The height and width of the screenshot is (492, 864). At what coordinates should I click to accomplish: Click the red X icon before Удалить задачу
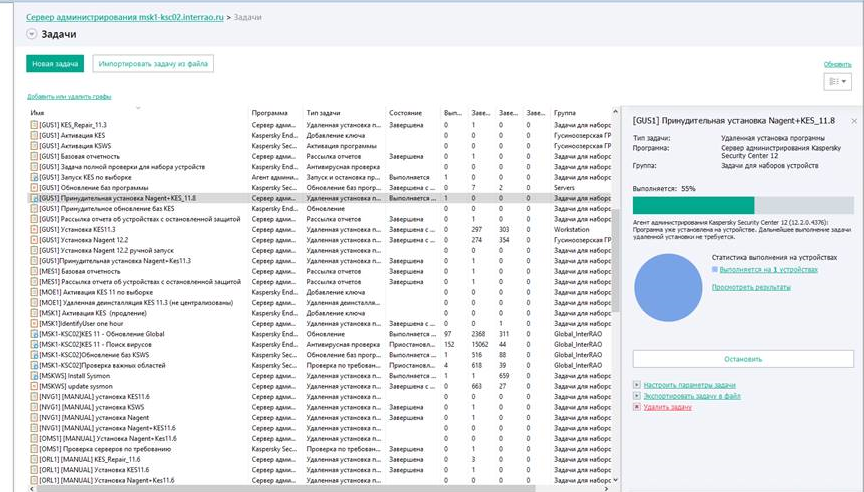(x=636, y=407)
